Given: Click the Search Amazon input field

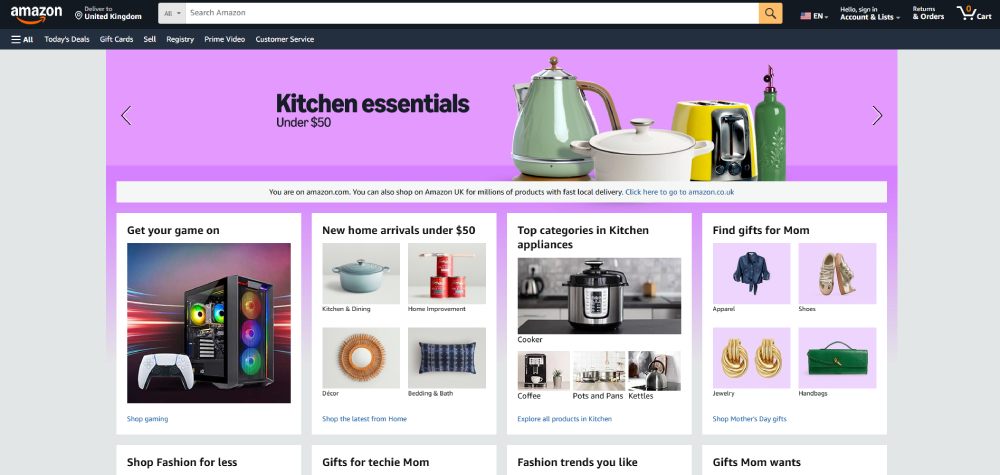Looking at the screenshot, I should (472, 13).
